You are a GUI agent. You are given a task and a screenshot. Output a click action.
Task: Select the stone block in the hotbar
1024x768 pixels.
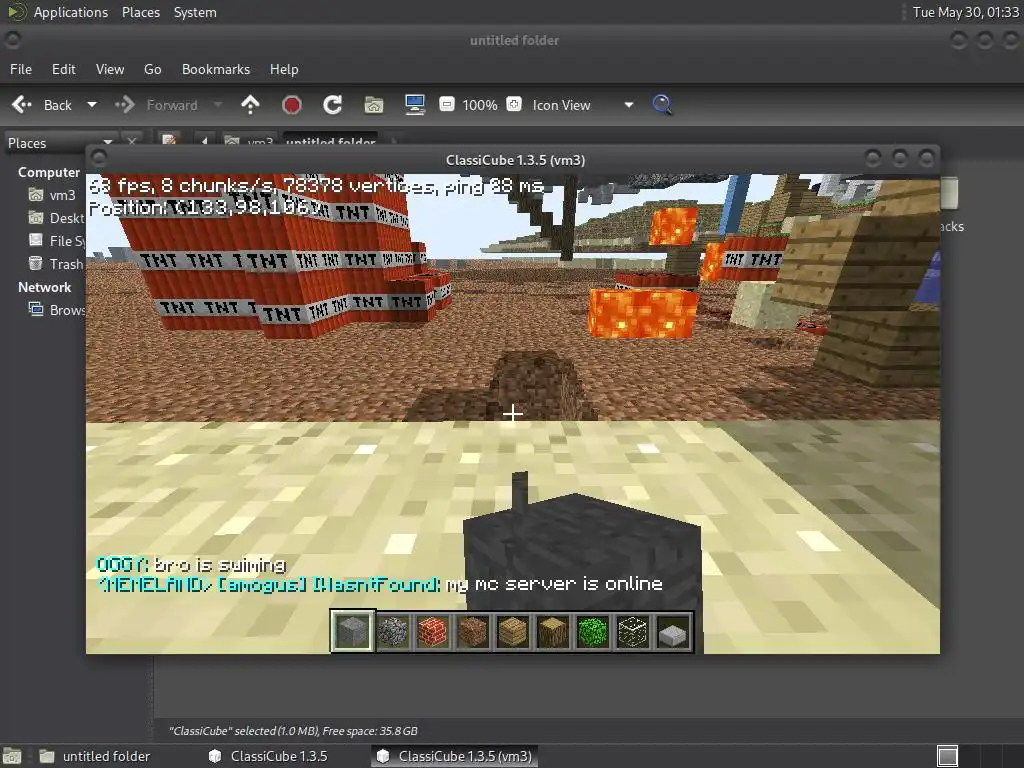pos(353,632)
